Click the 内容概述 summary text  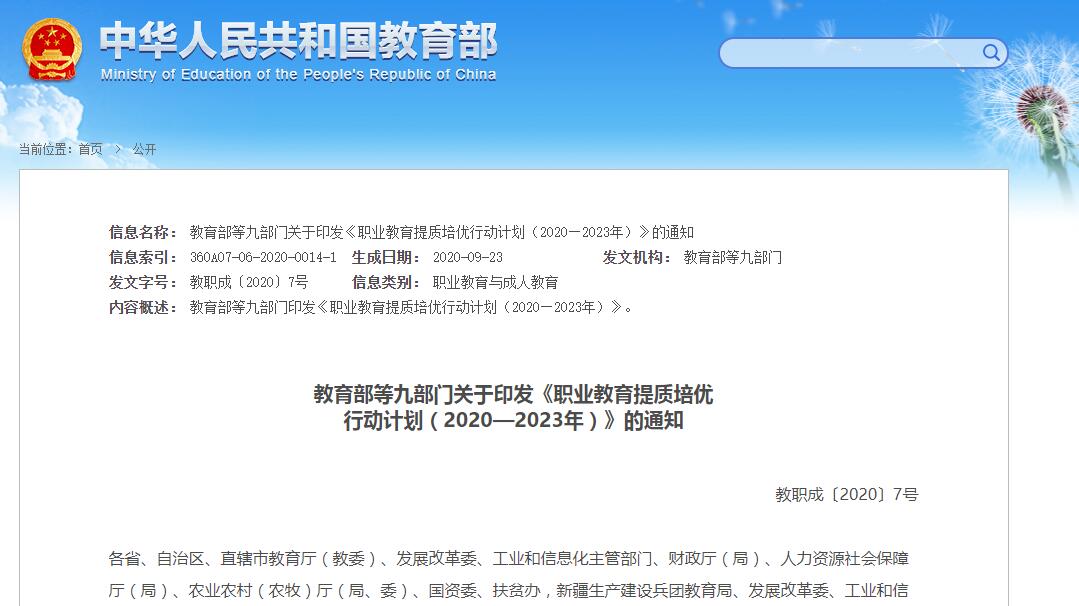(x=410, y=307)
